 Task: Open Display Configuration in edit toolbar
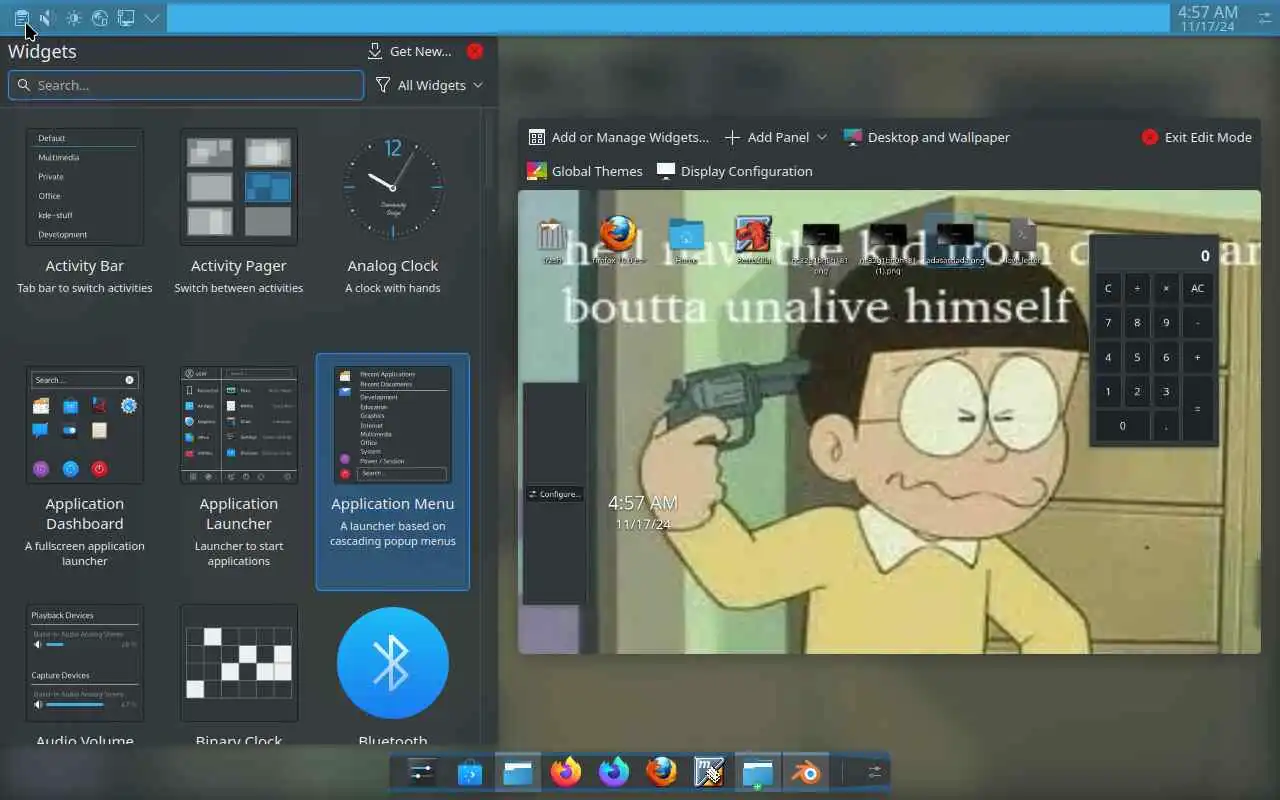pos(735,171)
